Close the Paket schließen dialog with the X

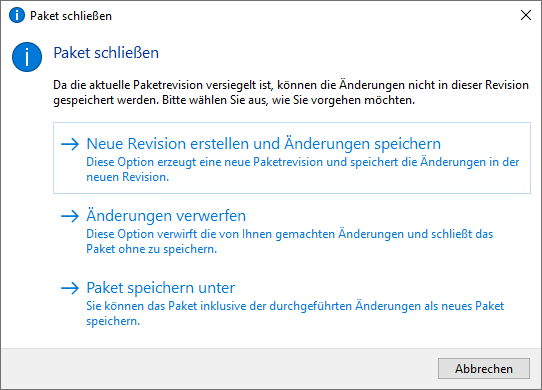[x=526, y=15]
